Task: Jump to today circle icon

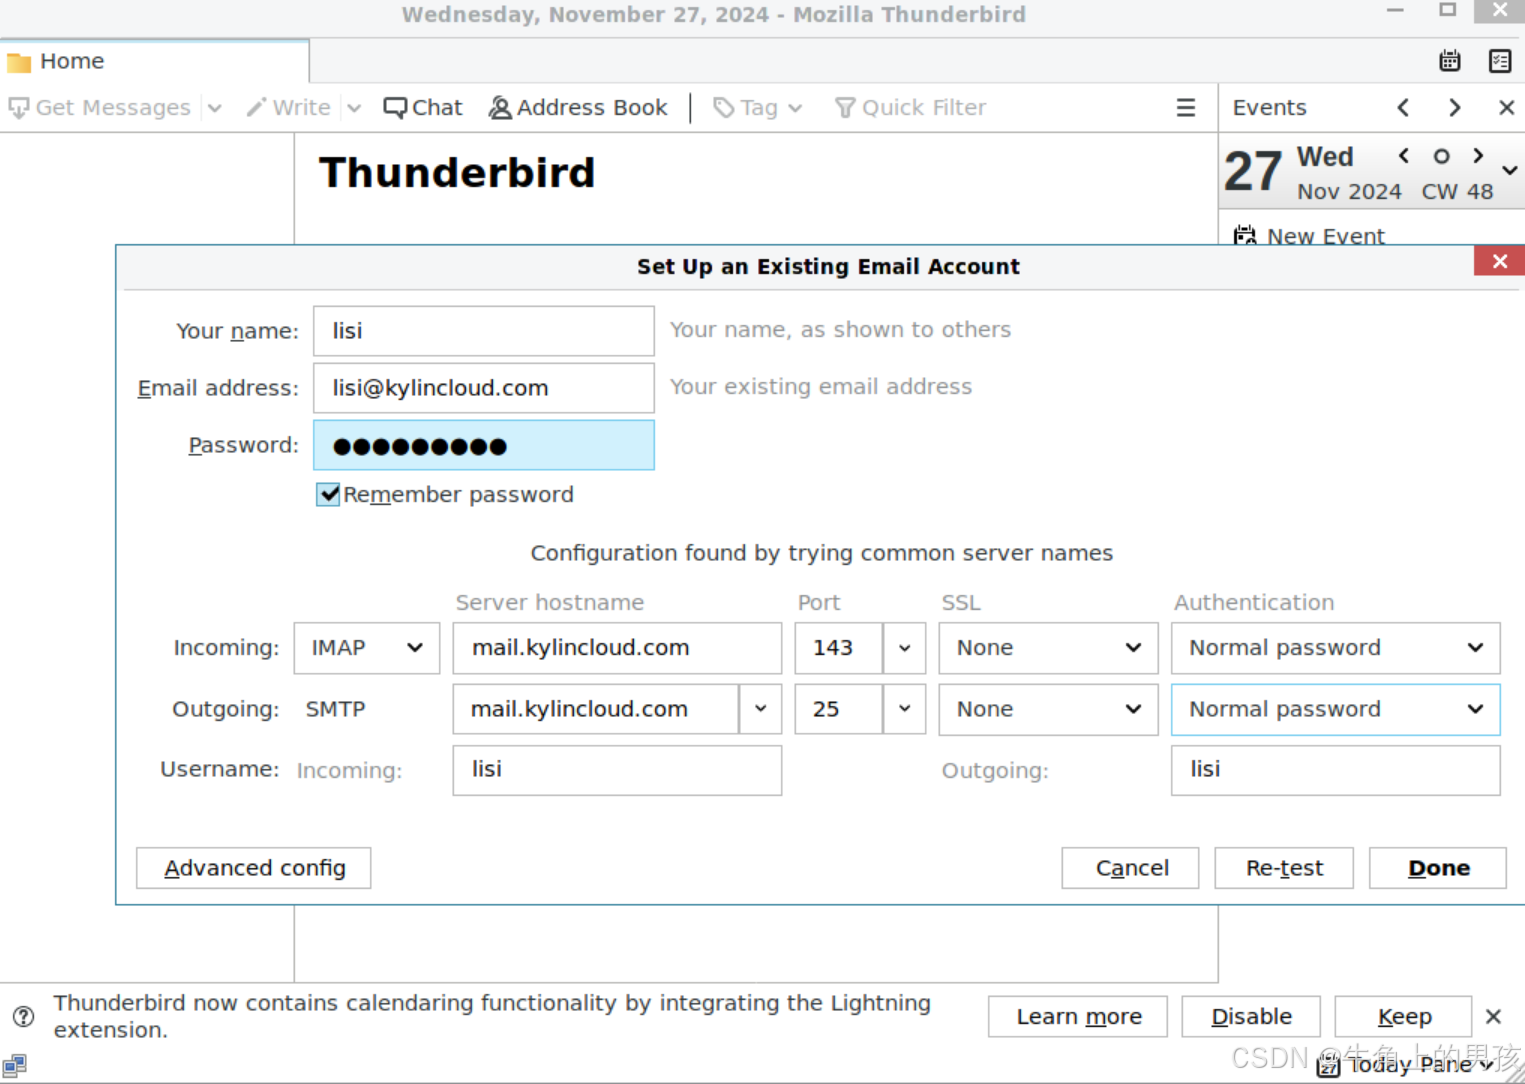Action: (1441, 156)
